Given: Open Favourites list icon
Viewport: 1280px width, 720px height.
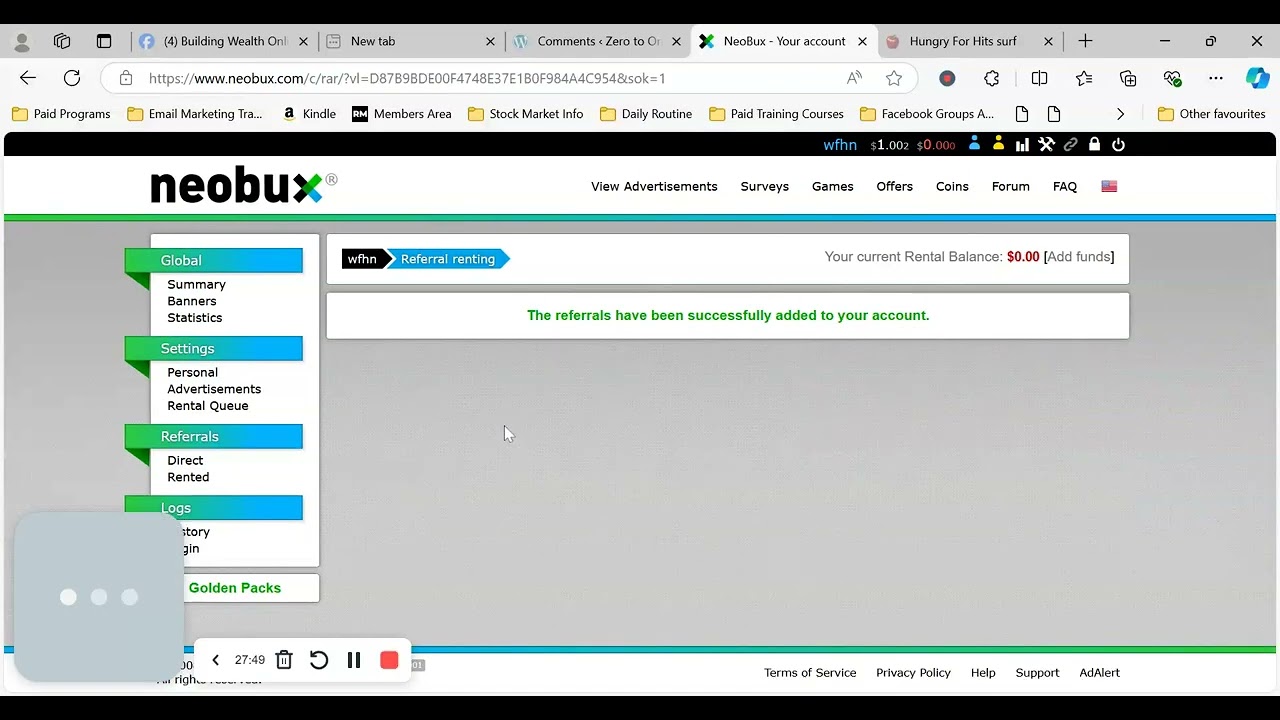Looking at the screenshot, I should point(1084,78).
